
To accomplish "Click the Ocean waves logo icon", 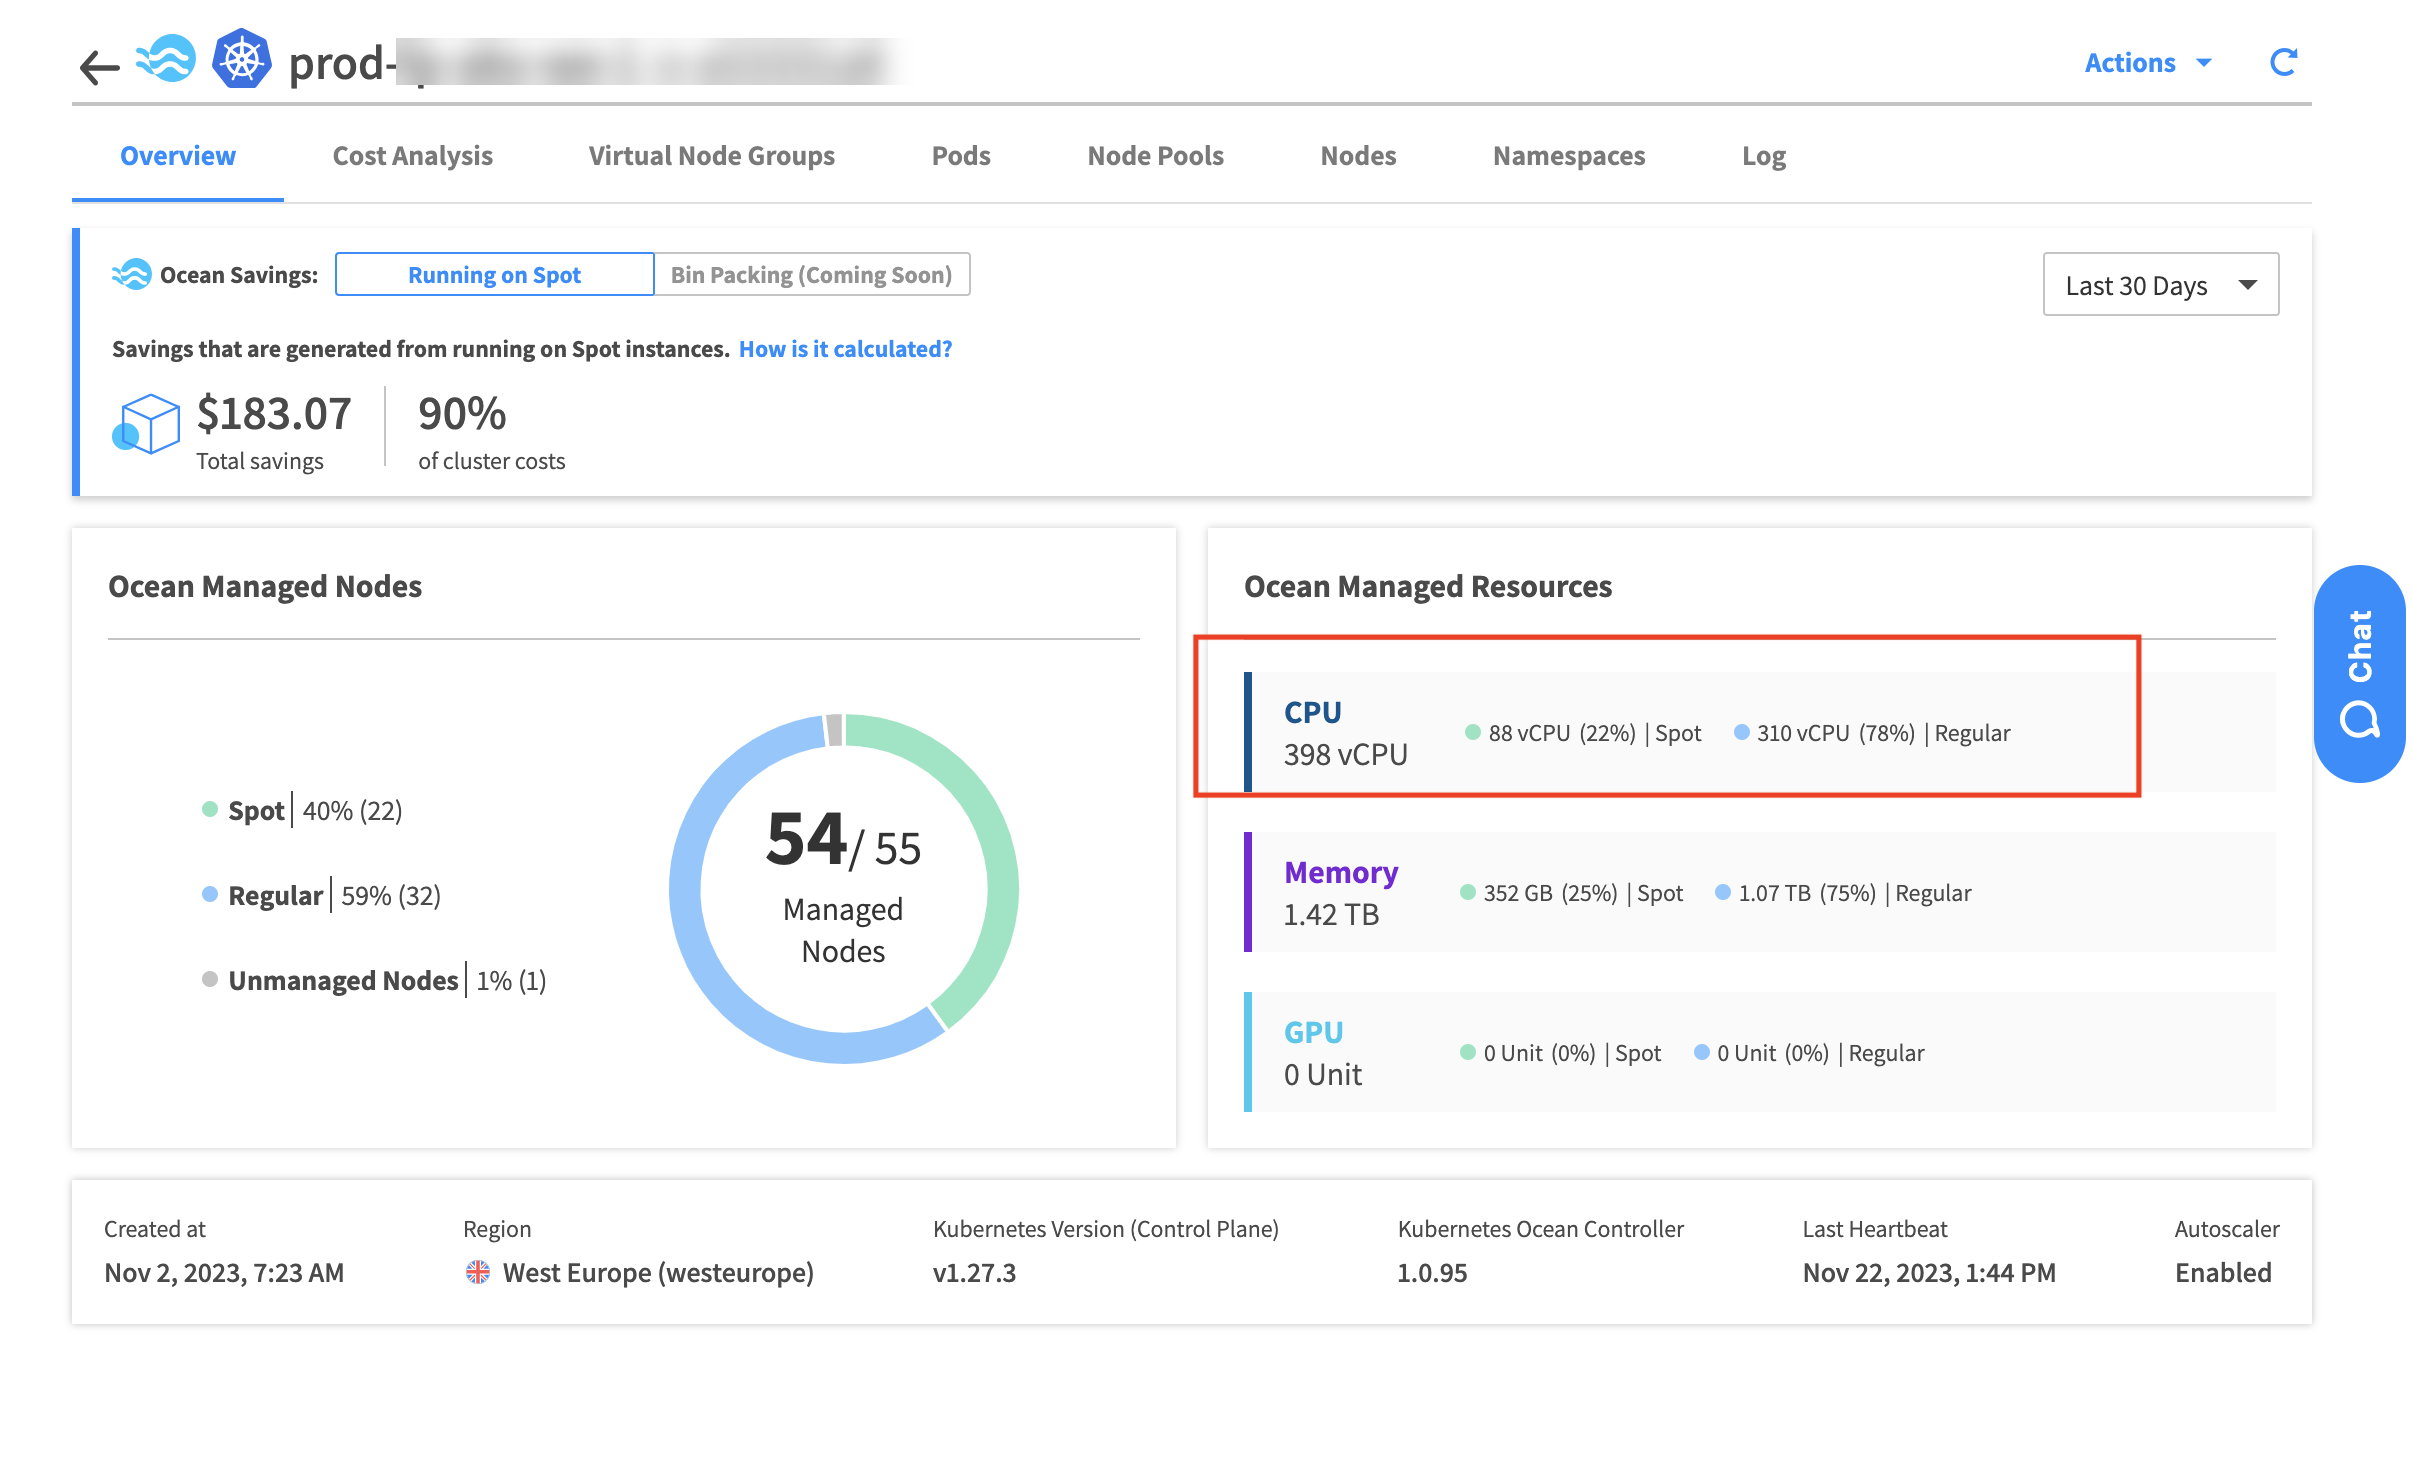I will pos(167,60).
